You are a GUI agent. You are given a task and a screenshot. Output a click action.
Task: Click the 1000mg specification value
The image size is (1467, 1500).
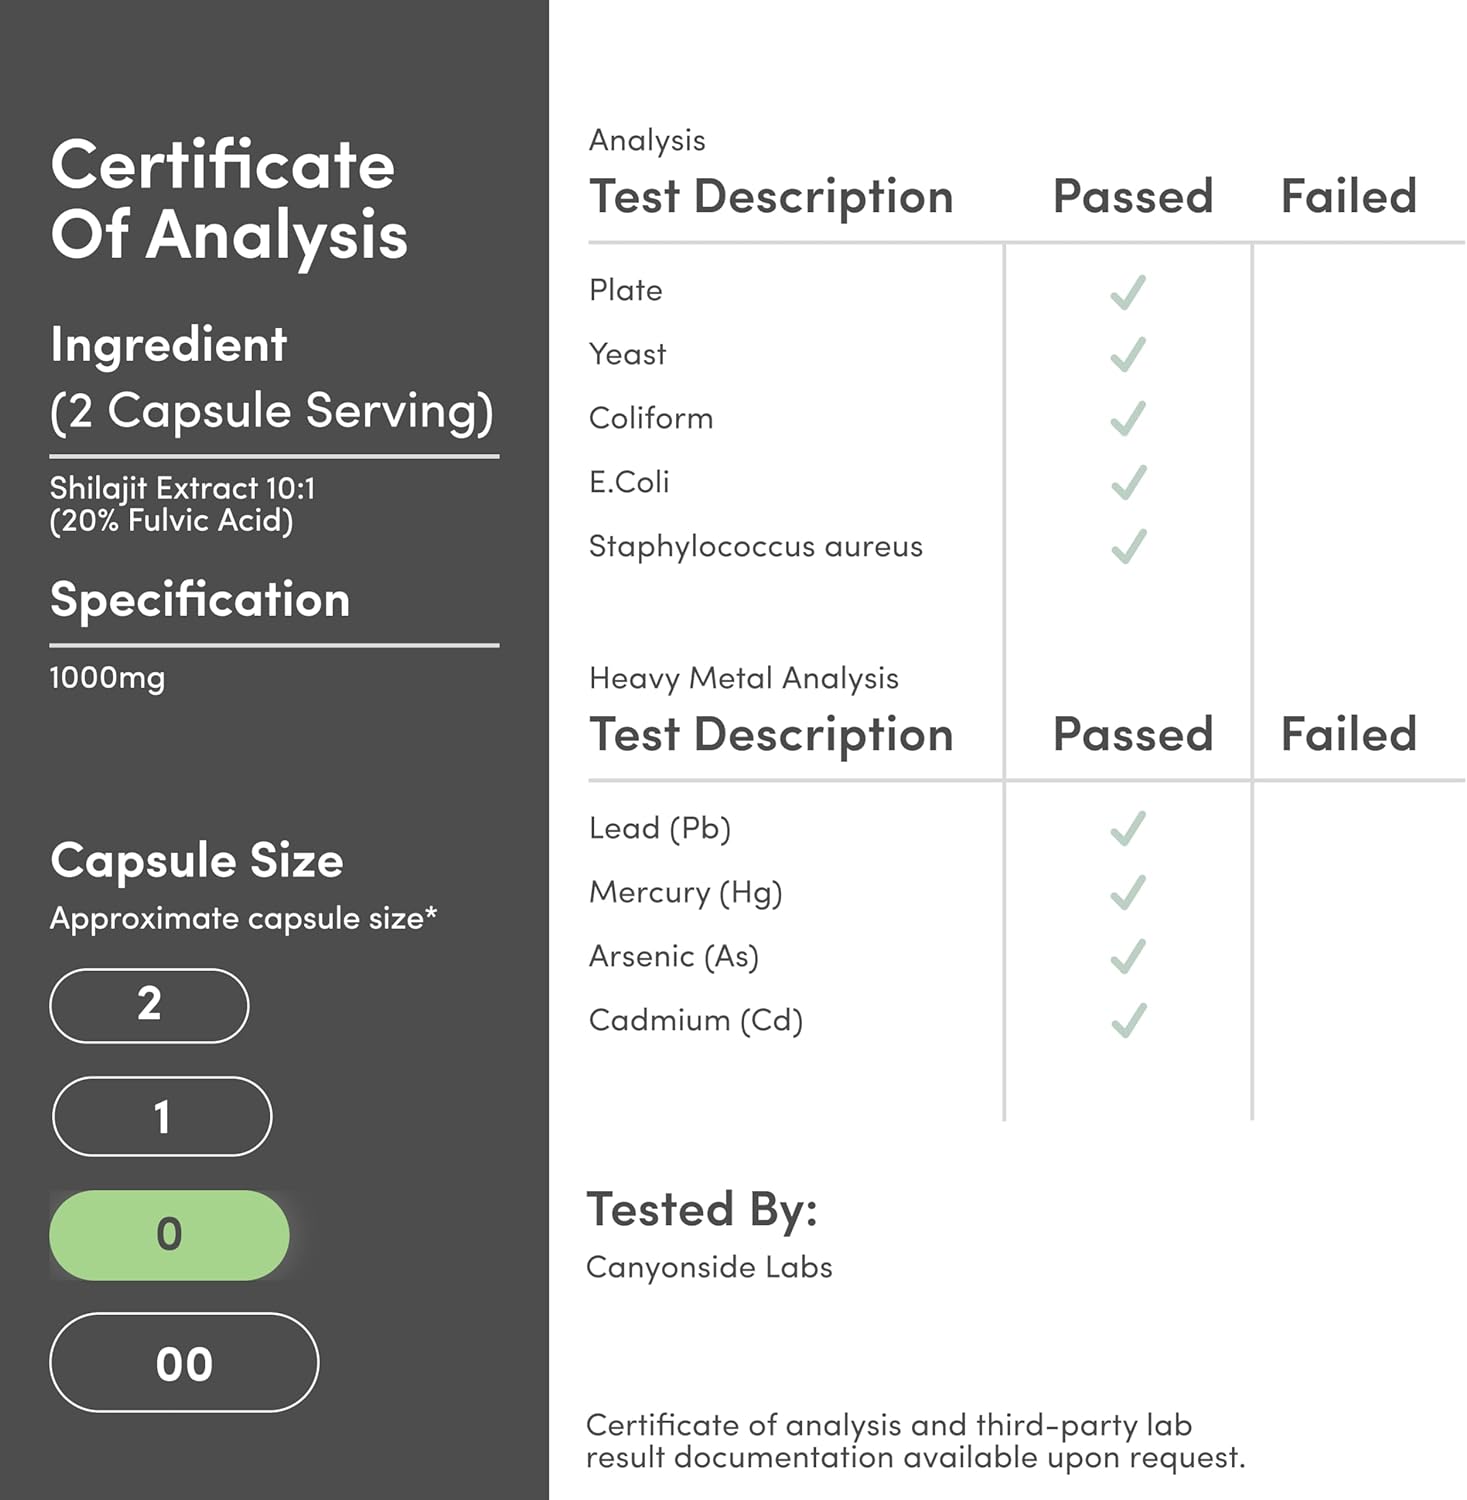click(107, 678)
